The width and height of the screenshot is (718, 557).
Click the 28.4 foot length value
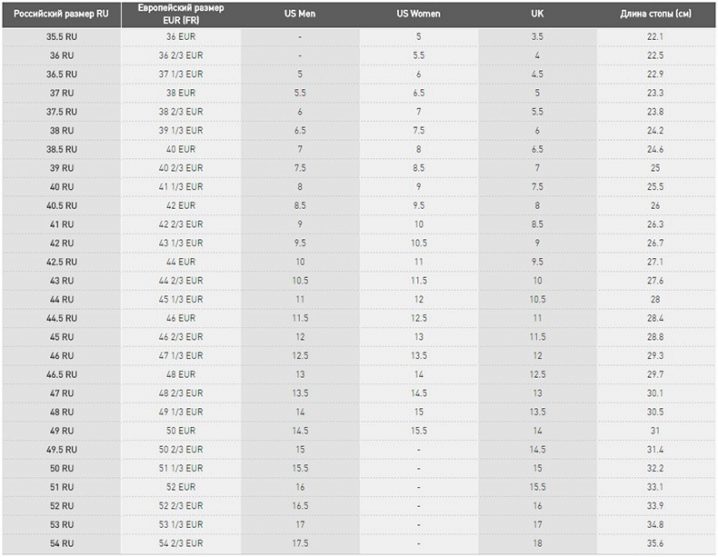point(655,318)
